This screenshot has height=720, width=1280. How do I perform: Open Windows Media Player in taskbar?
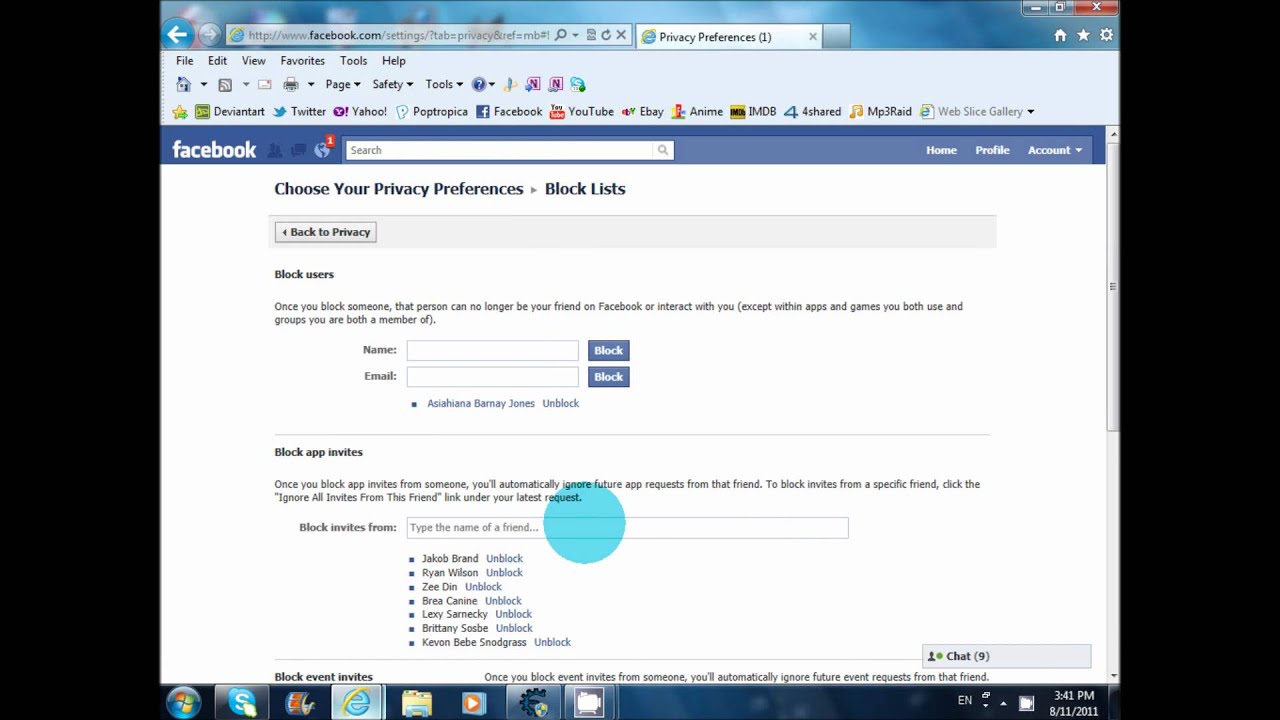click(x=473, y=703)
